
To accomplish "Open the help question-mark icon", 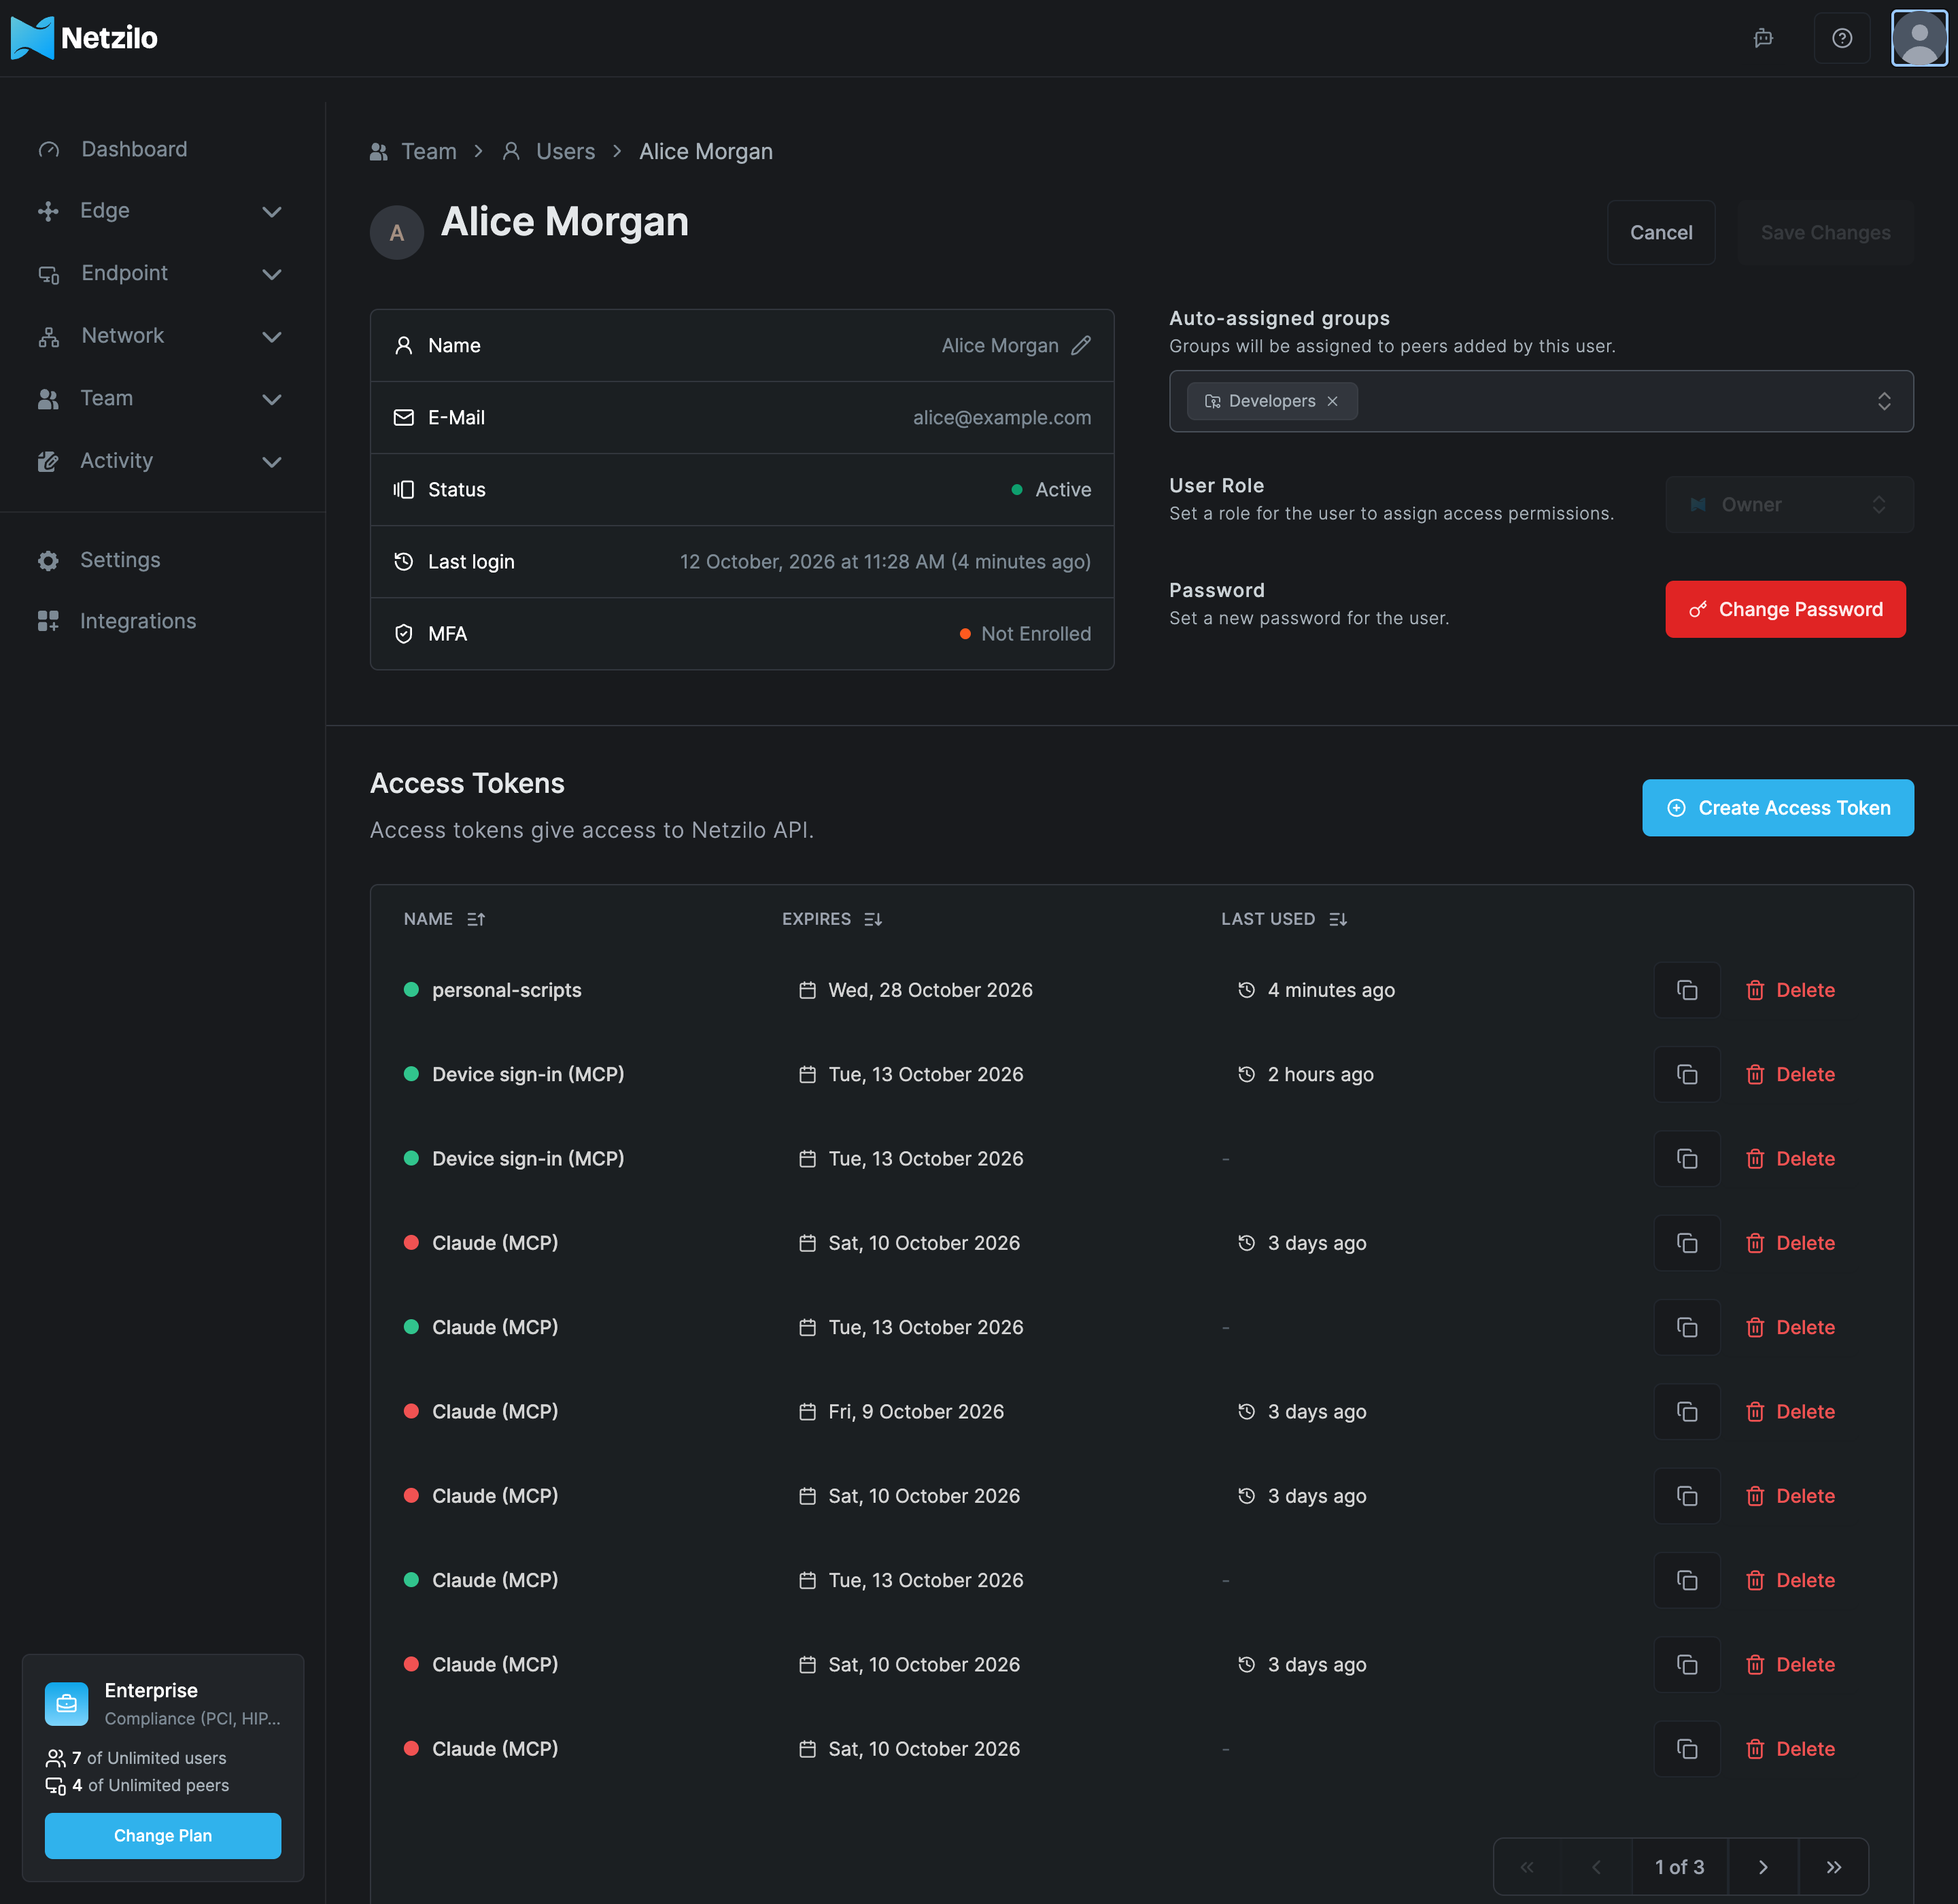I will coord(1841,38).
